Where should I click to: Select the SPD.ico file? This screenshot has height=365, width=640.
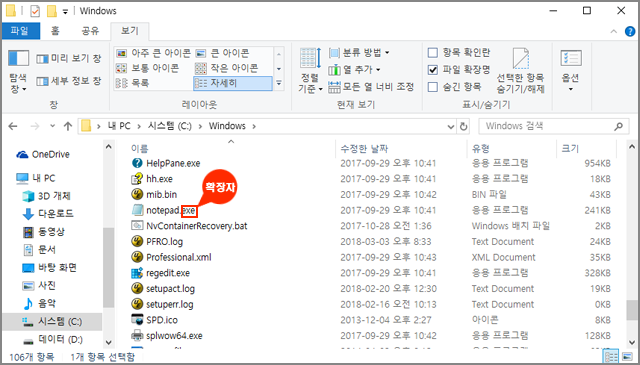154,320
